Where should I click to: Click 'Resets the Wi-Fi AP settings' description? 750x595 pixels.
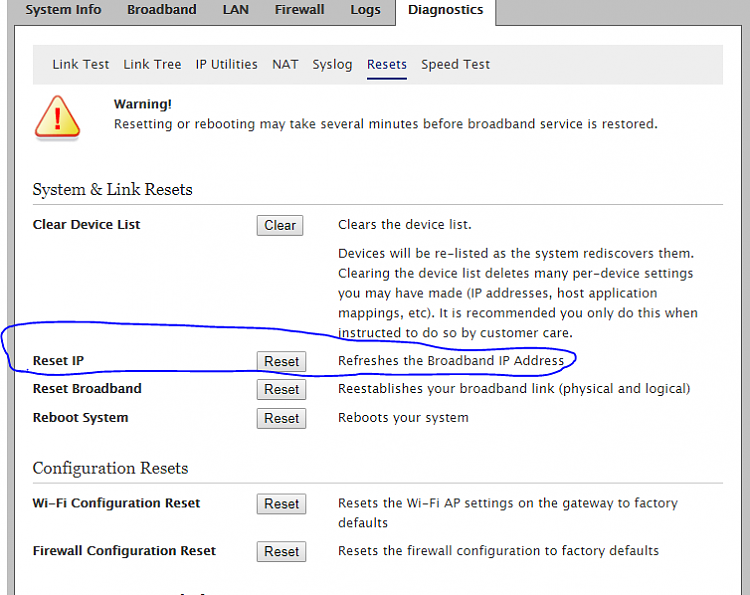(508, 513)
